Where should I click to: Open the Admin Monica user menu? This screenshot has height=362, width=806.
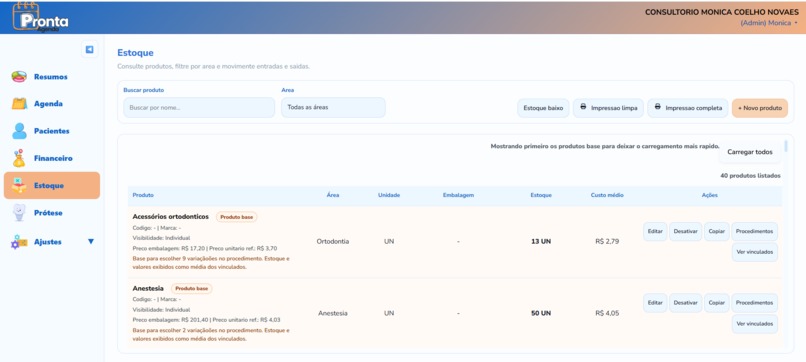[769, 23]
